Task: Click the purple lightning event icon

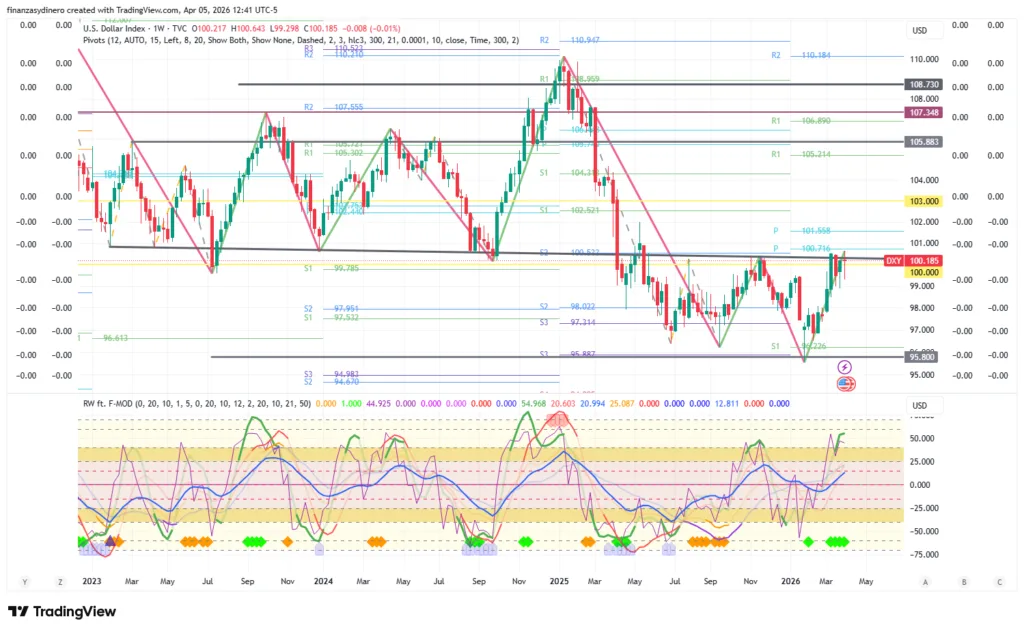Action: click(x=845, y=368)
